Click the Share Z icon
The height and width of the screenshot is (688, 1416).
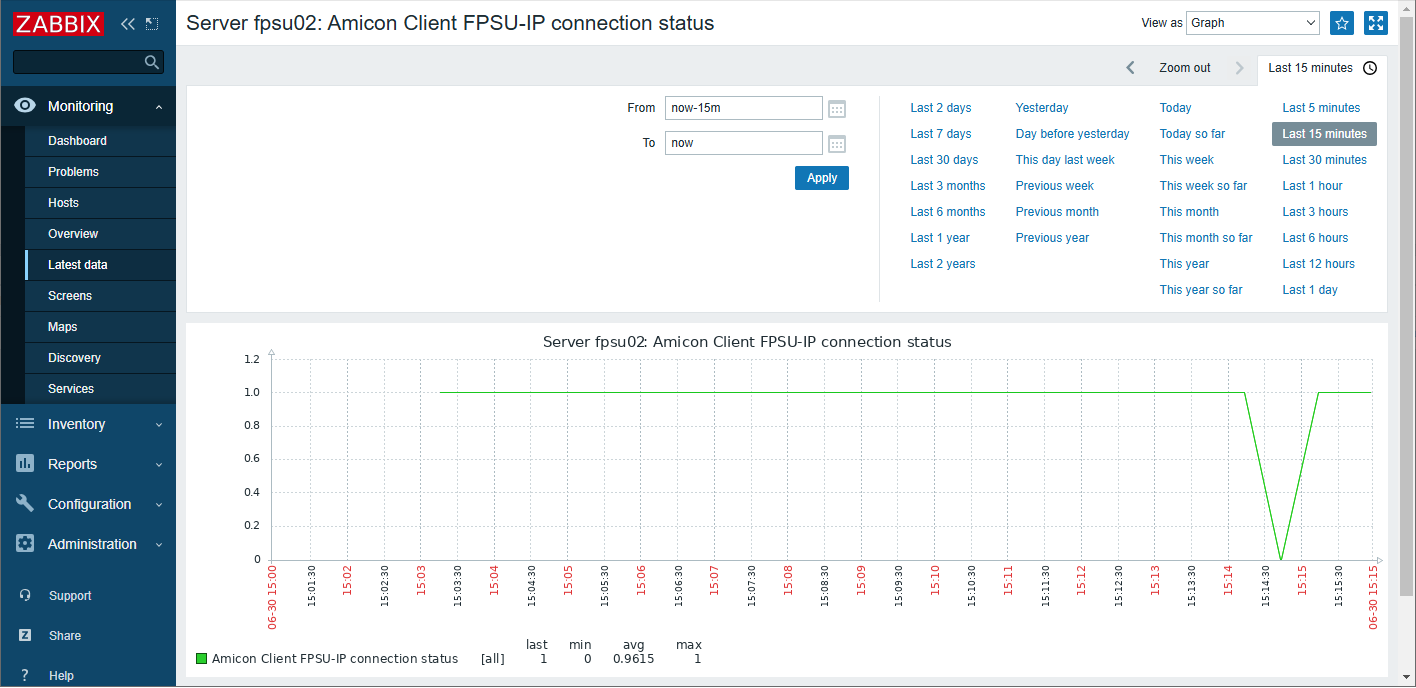[25, 636]
